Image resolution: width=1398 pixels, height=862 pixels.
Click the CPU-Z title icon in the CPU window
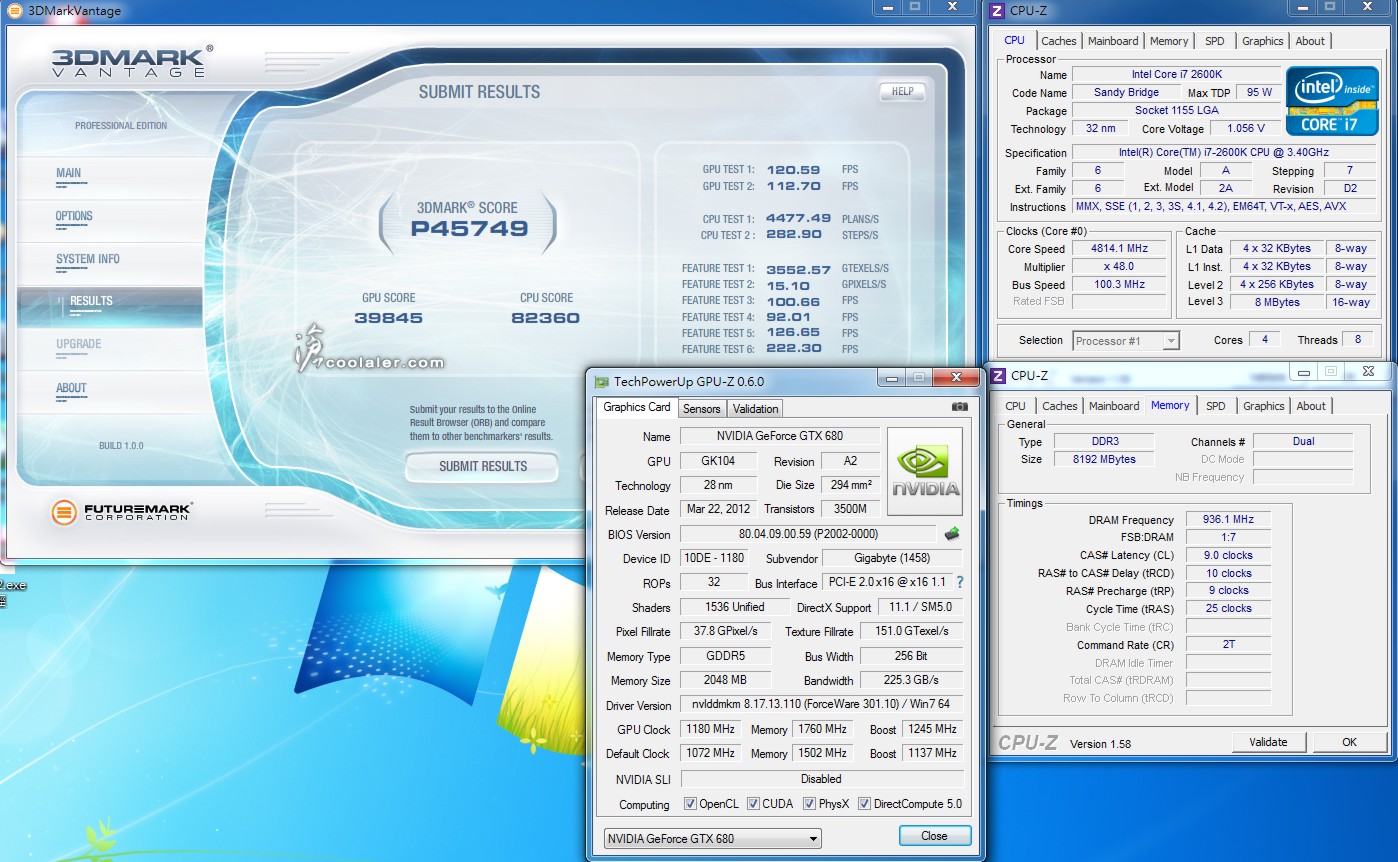tap(996, 11)
